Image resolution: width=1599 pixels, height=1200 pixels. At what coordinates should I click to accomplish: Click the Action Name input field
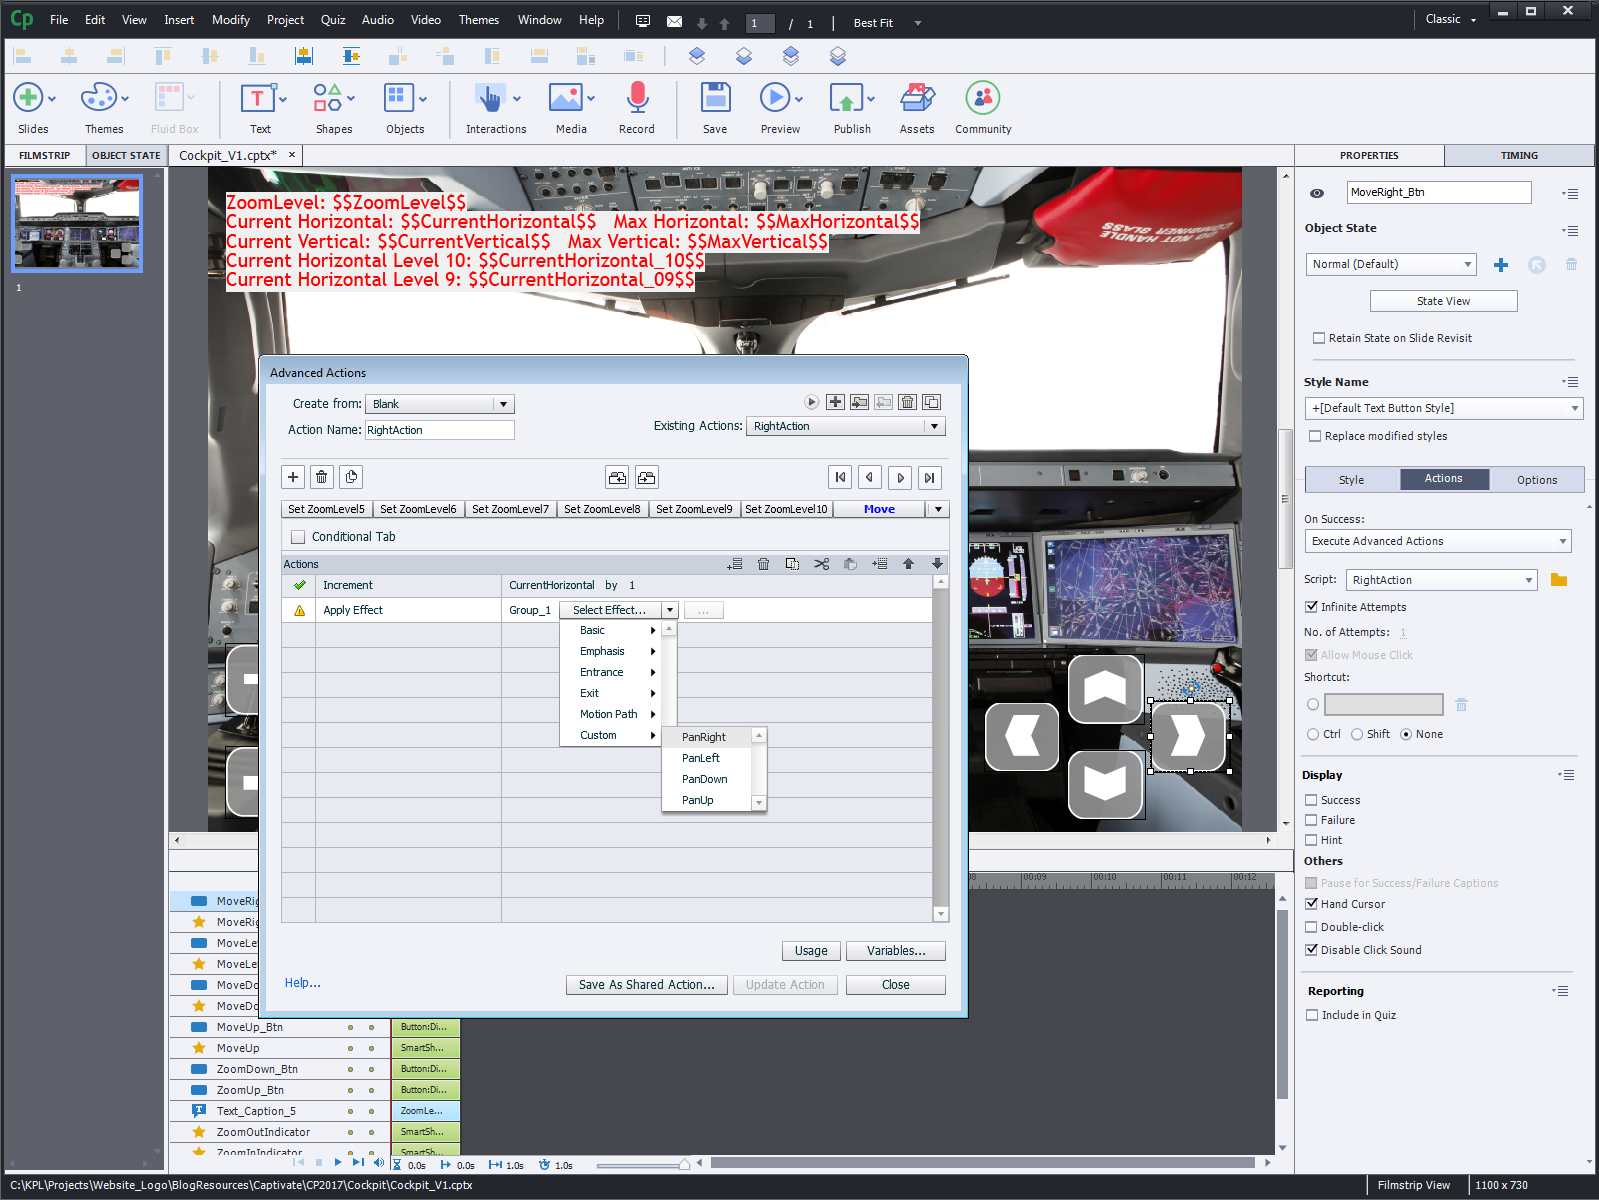click(439, 430)
